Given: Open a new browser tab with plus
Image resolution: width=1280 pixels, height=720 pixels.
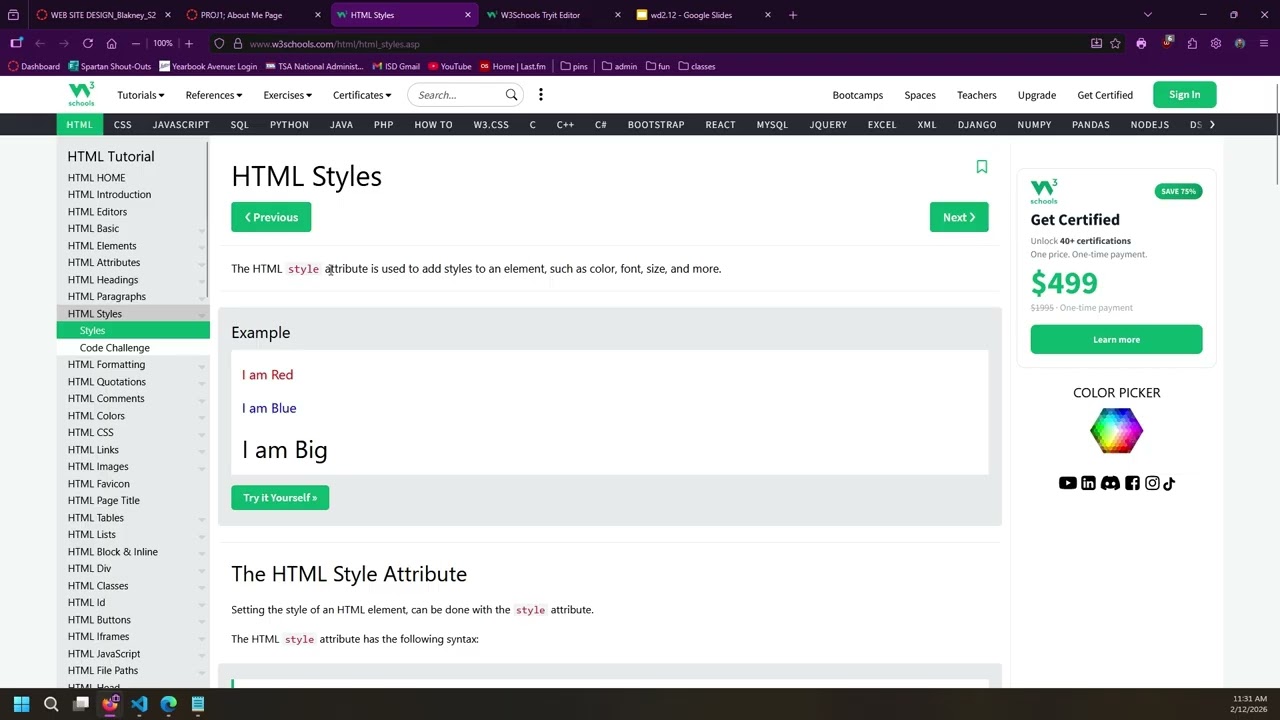Looking at the screenshot, I should (x=793, y=15).
